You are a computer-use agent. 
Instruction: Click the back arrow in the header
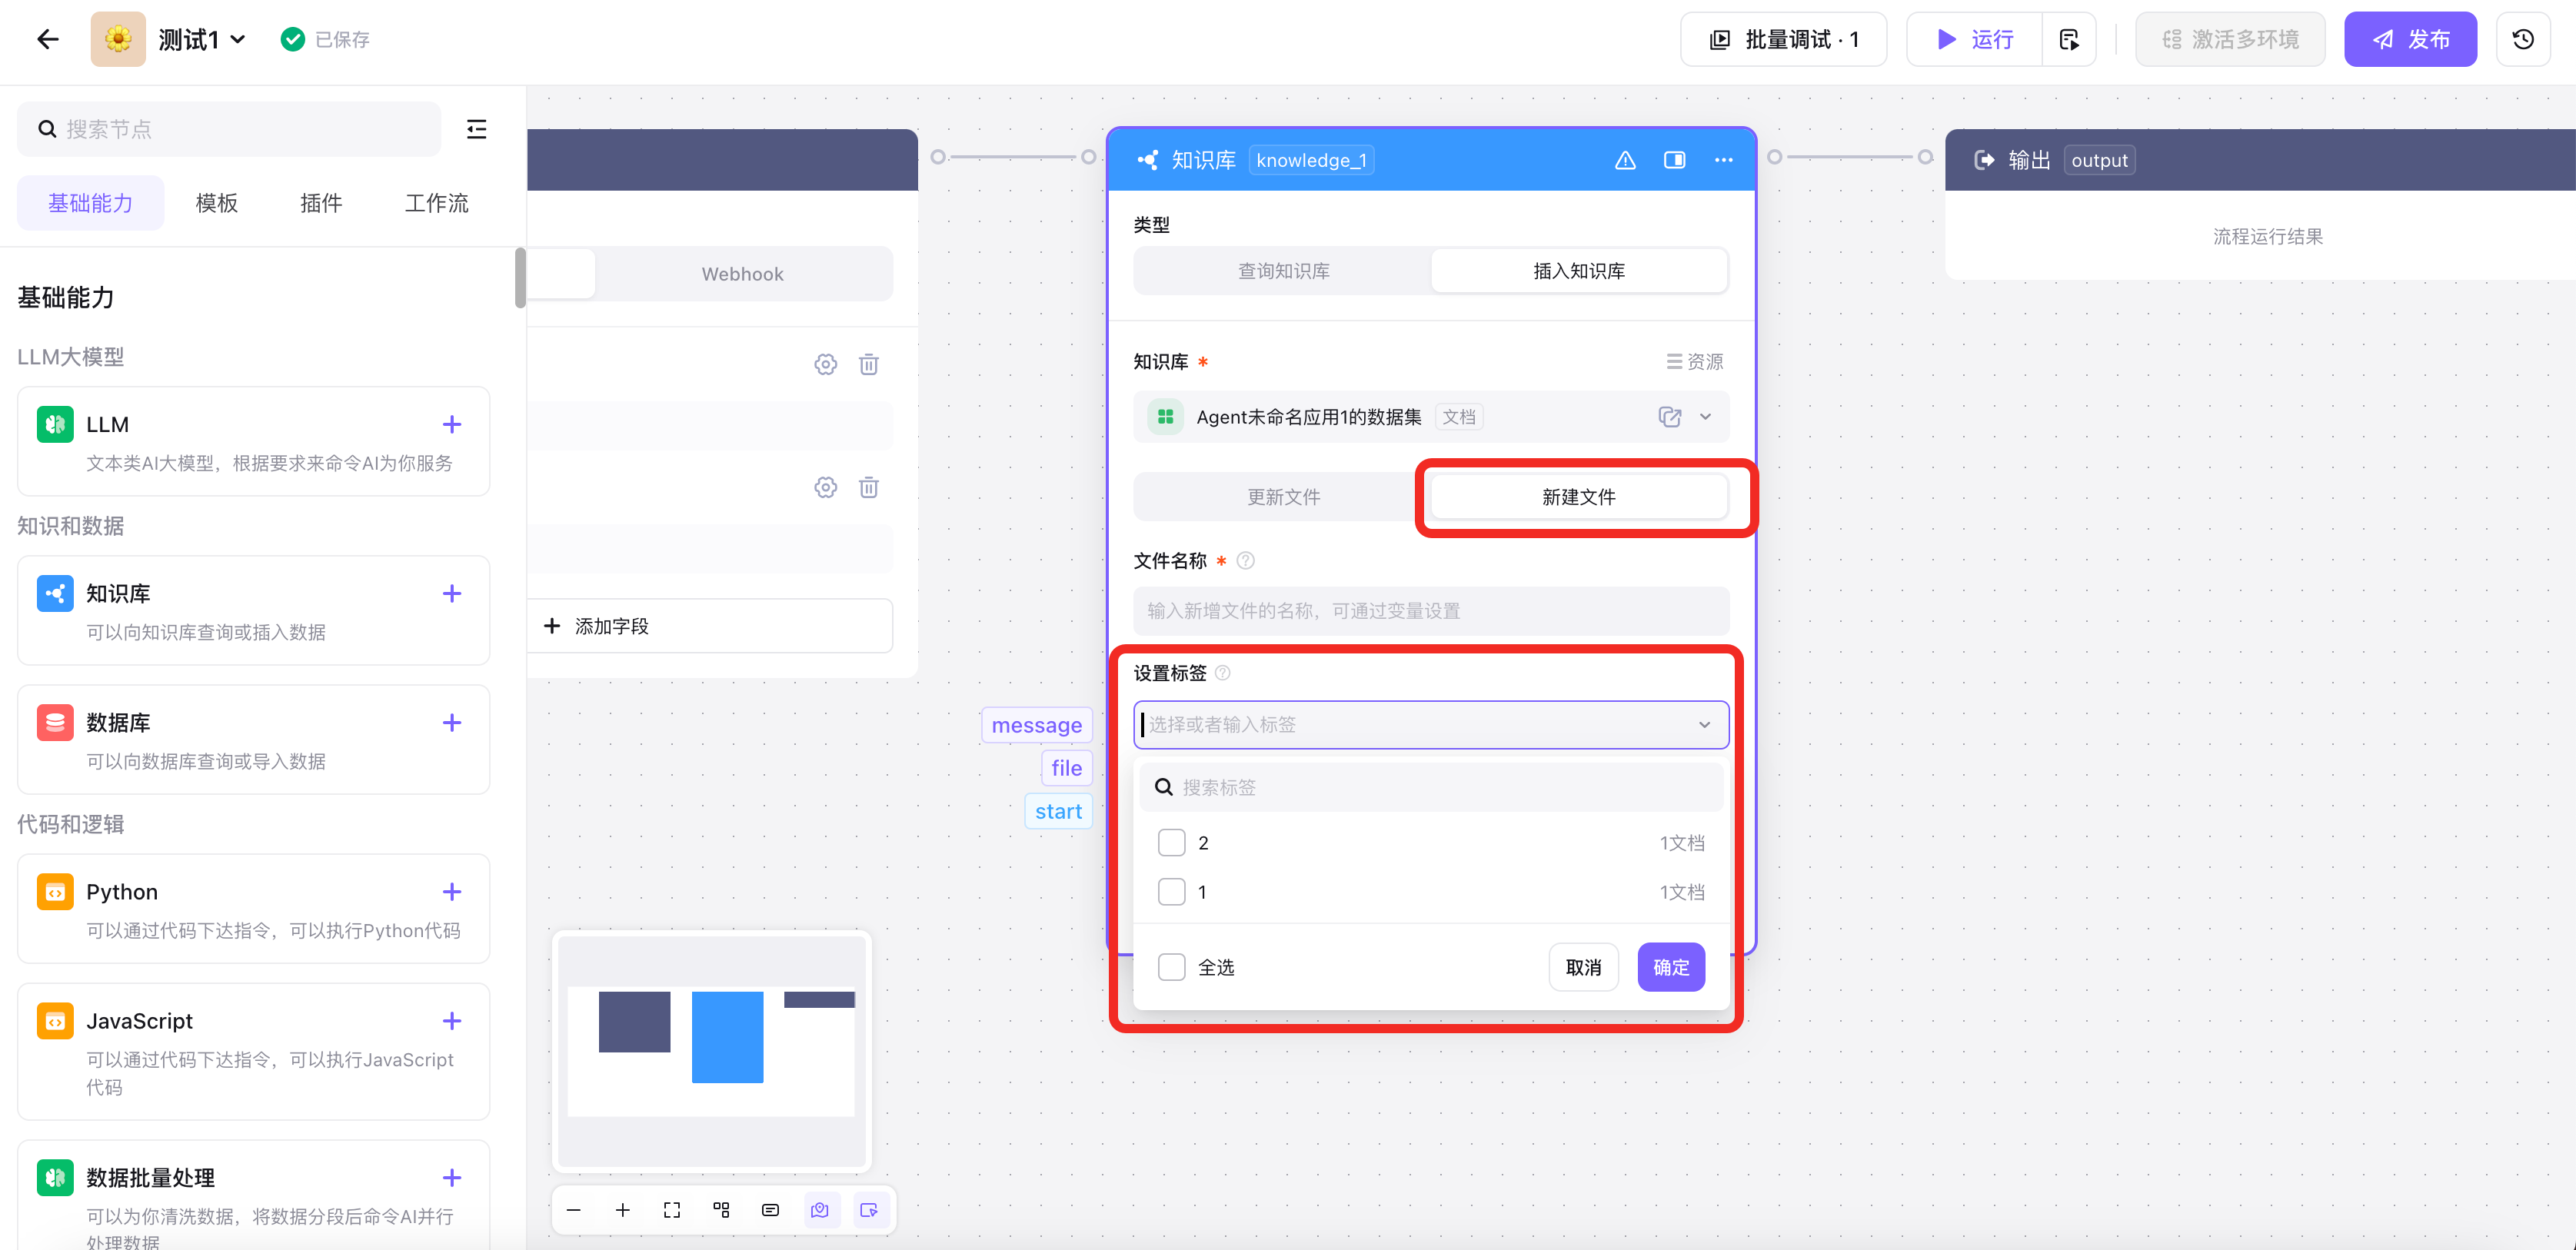[47, 40]
